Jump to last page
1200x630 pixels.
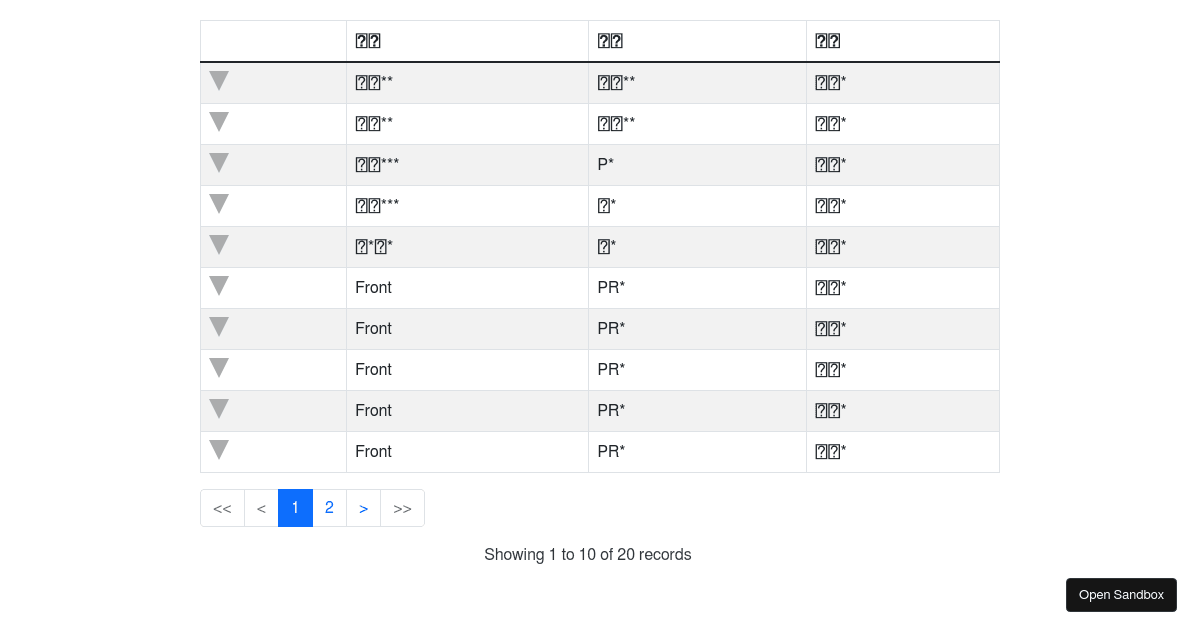(402, 508)
